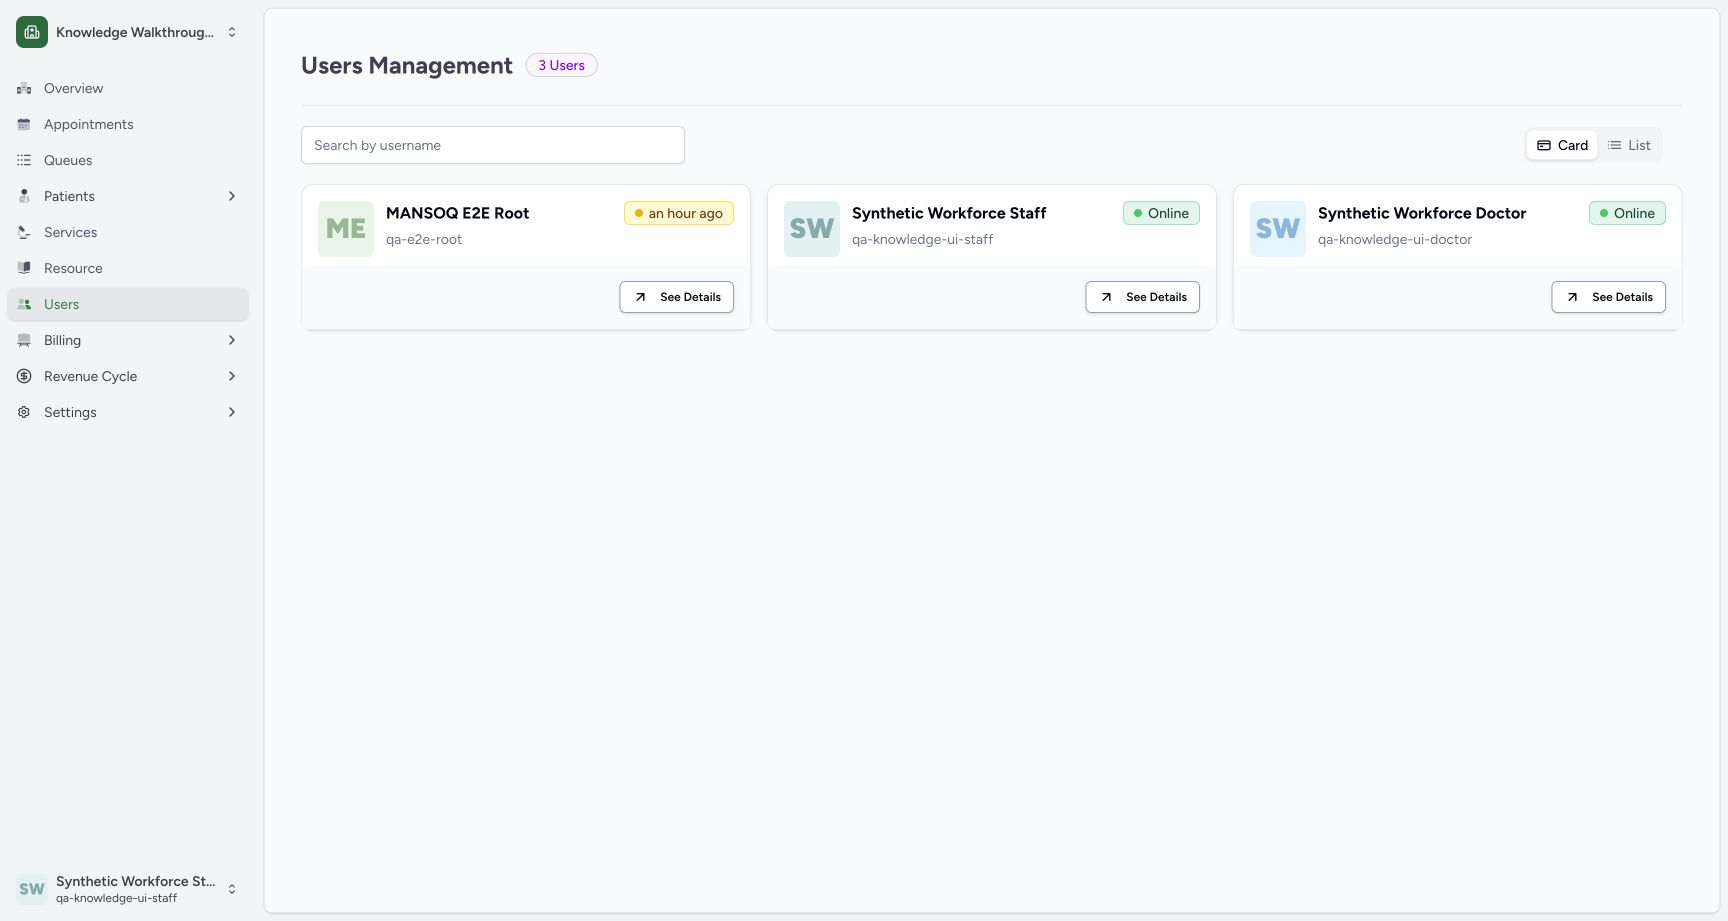
Task: Open the account menu arrows at sidebar bottom
Action: pyautogui.click(x=232, y=889)
